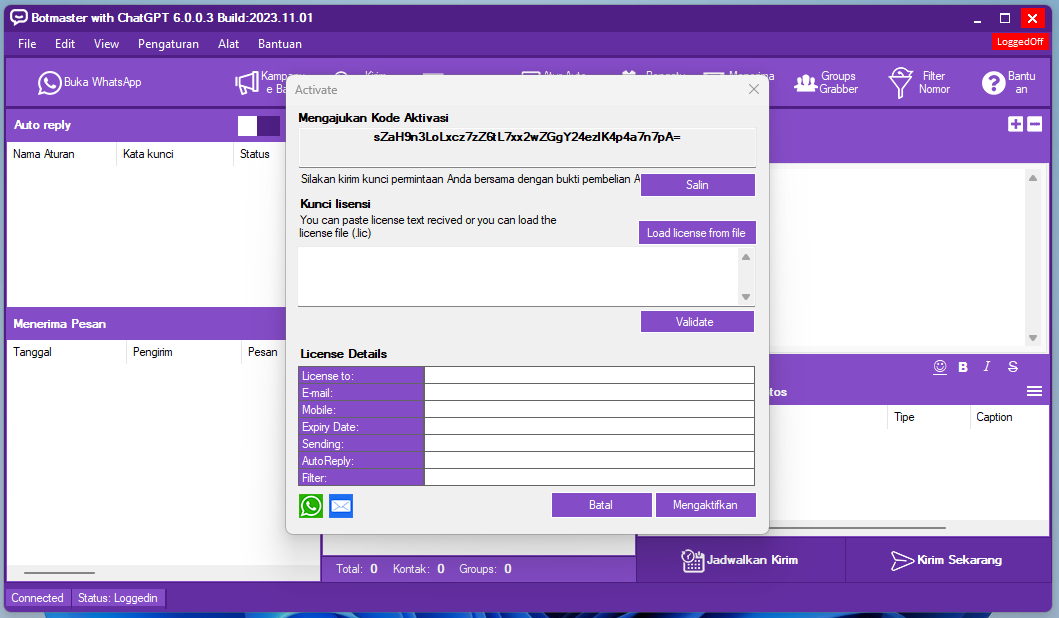Open the Groups Grabber tool
The width and height of the screenshot is (1059, 618).
[826, 83]
